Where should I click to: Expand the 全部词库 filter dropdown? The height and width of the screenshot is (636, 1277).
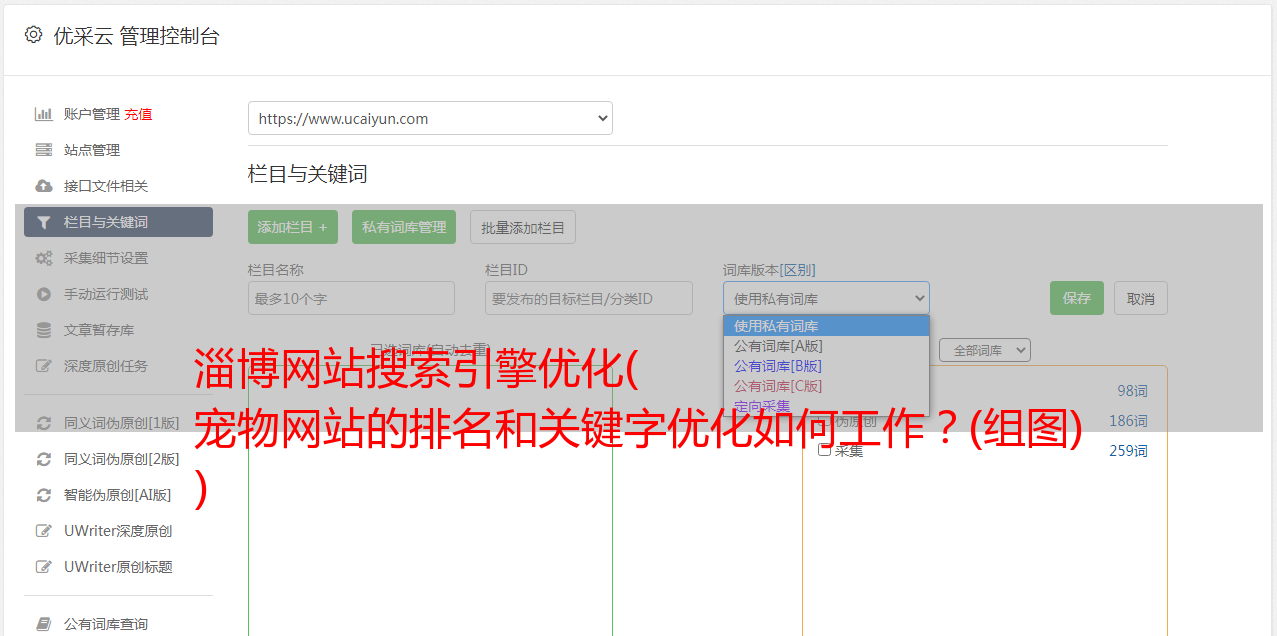pyautogui.click(x=985, y=350)
